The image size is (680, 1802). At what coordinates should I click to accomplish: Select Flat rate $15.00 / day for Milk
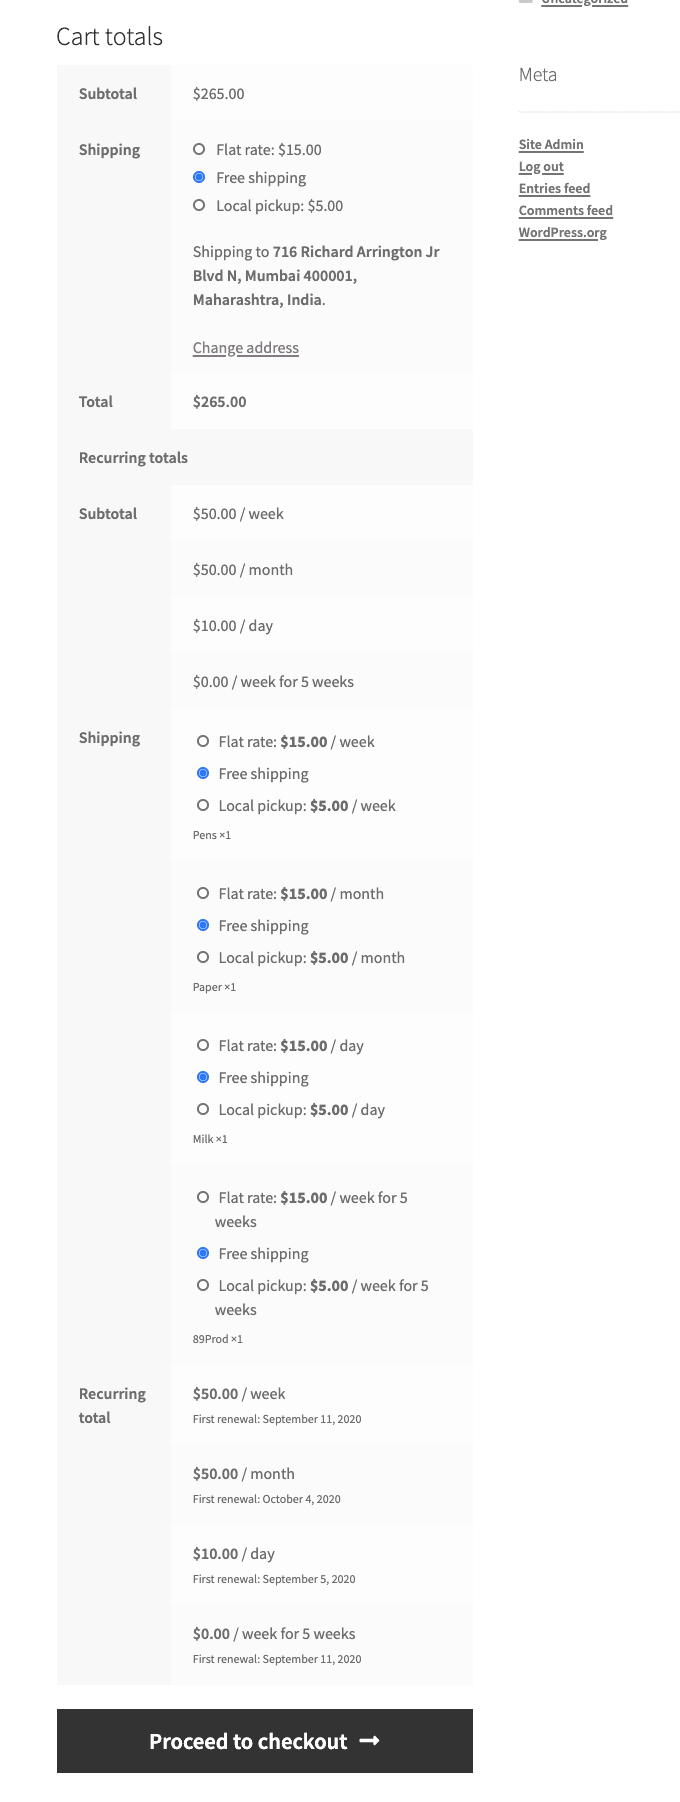coord(203,1045)
